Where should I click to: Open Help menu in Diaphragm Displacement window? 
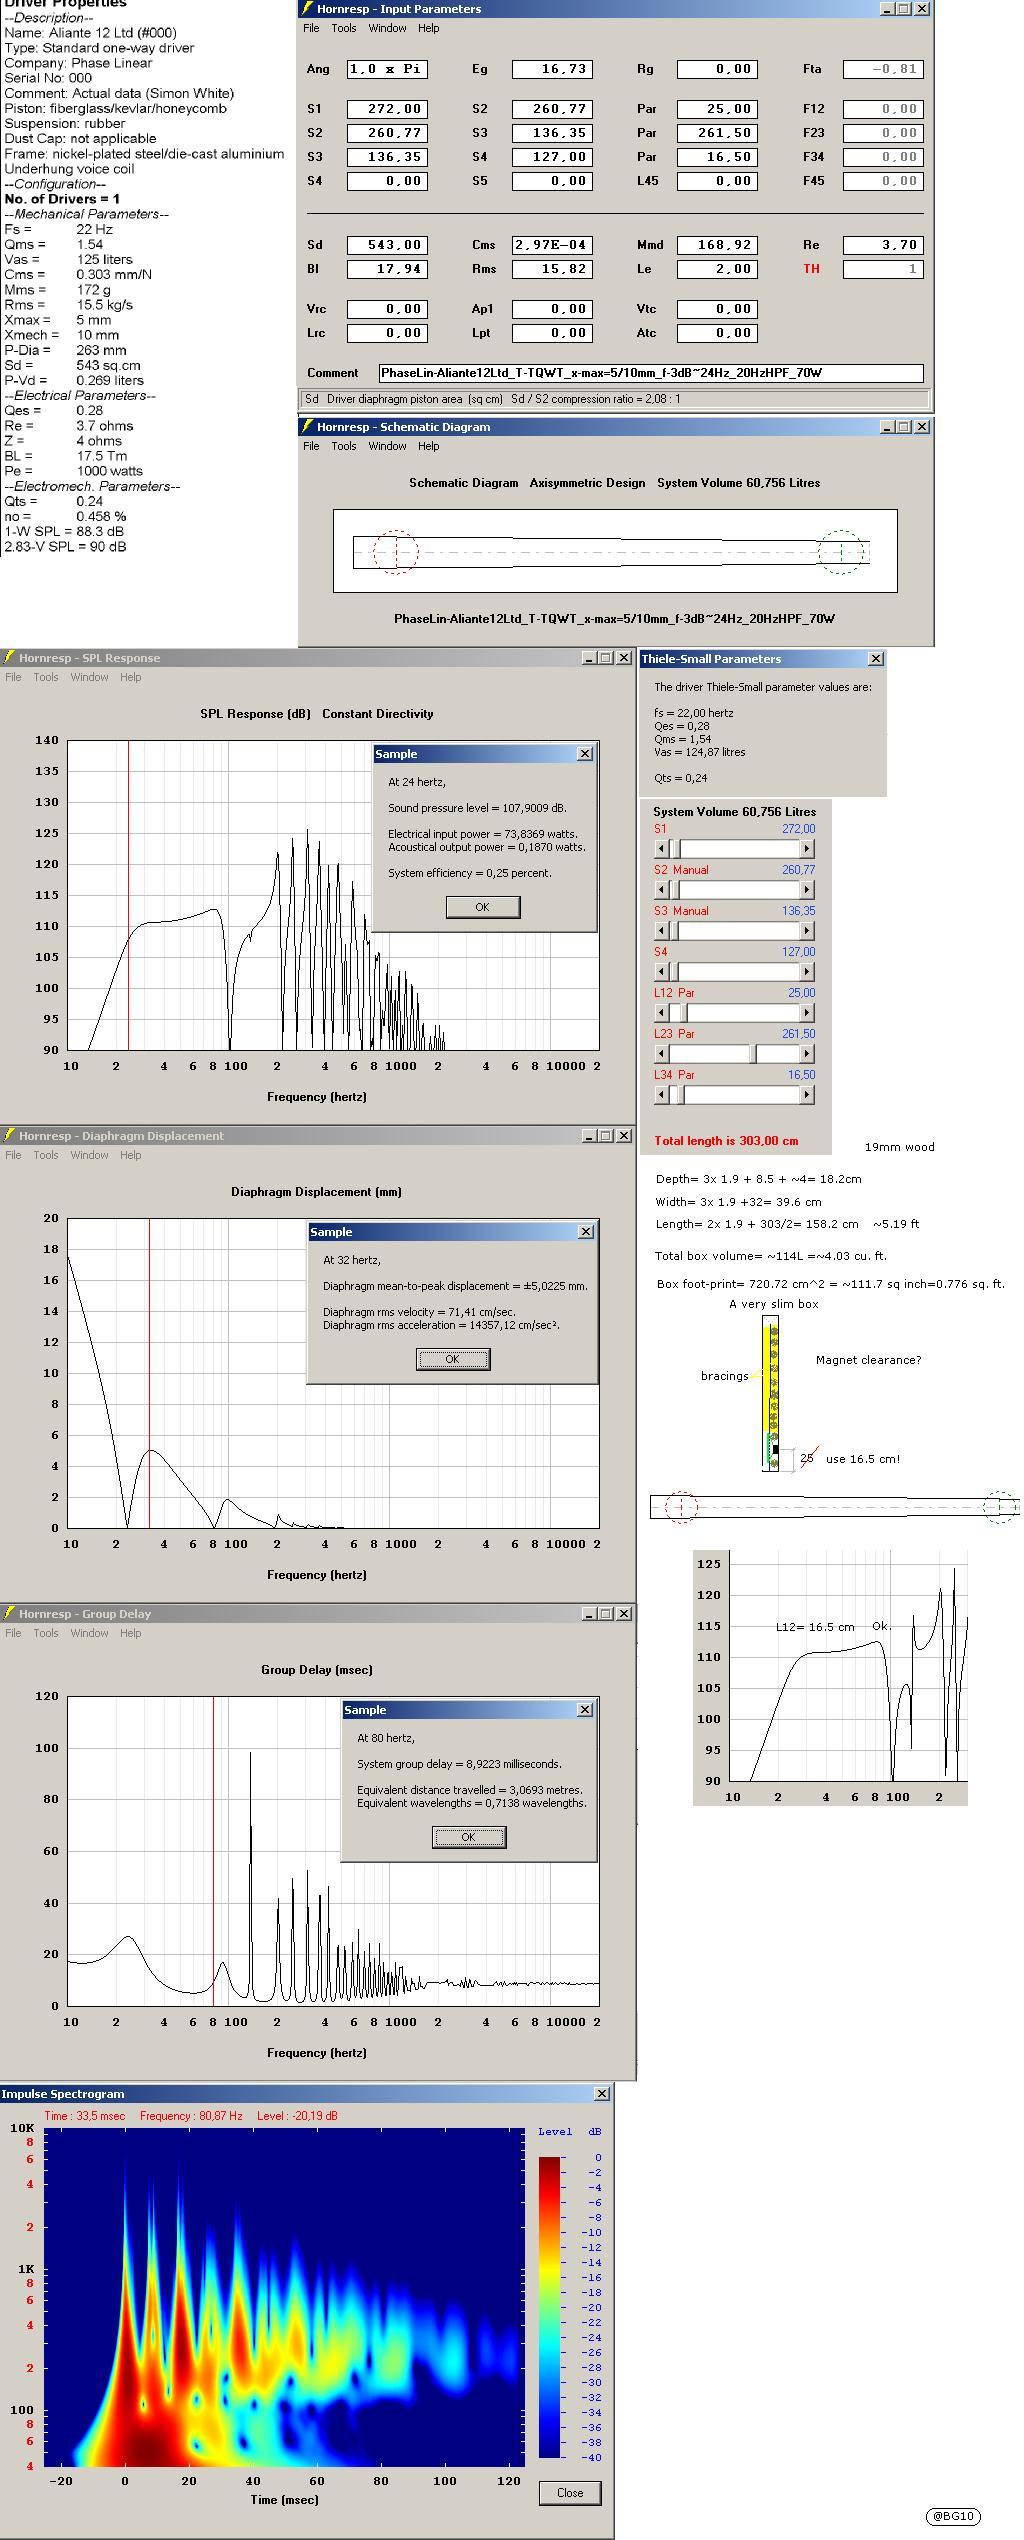click(131, 1155)
